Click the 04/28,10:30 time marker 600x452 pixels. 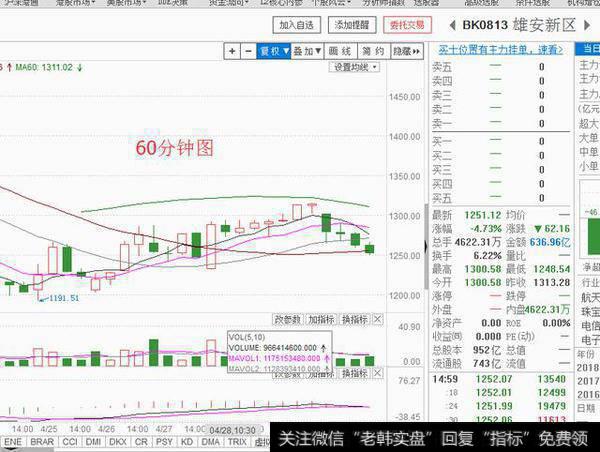[232, 430]
